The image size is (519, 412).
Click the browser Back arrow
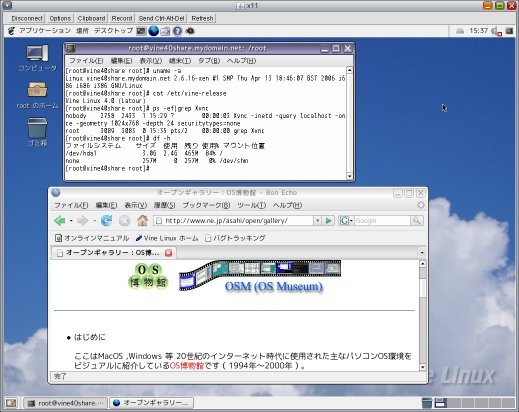[x=60, y=220]
